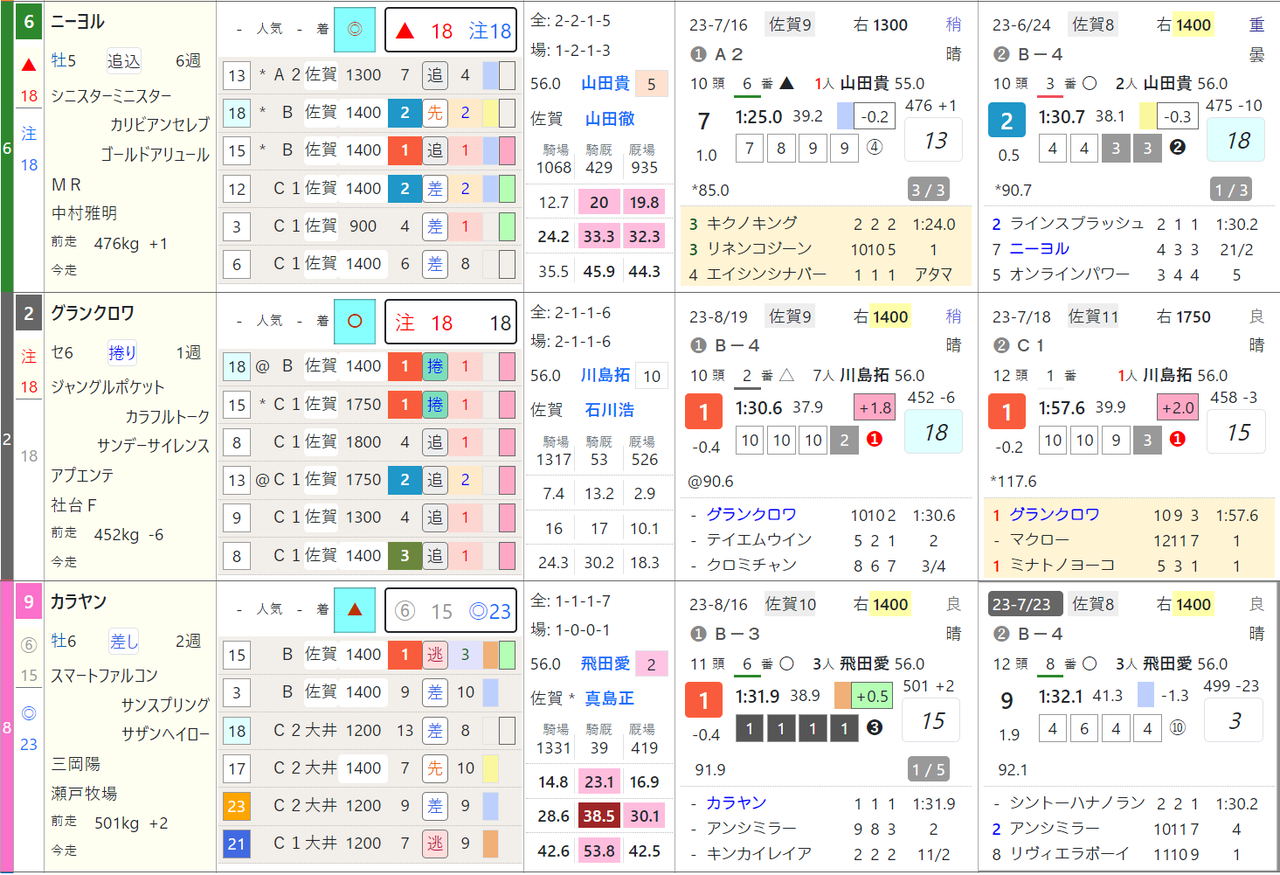This screenshot has width=1280, height=875.
Task: Click the ⑩ circle in カラヤン's 23-7/23 race
Action: tap(1177, 727)
